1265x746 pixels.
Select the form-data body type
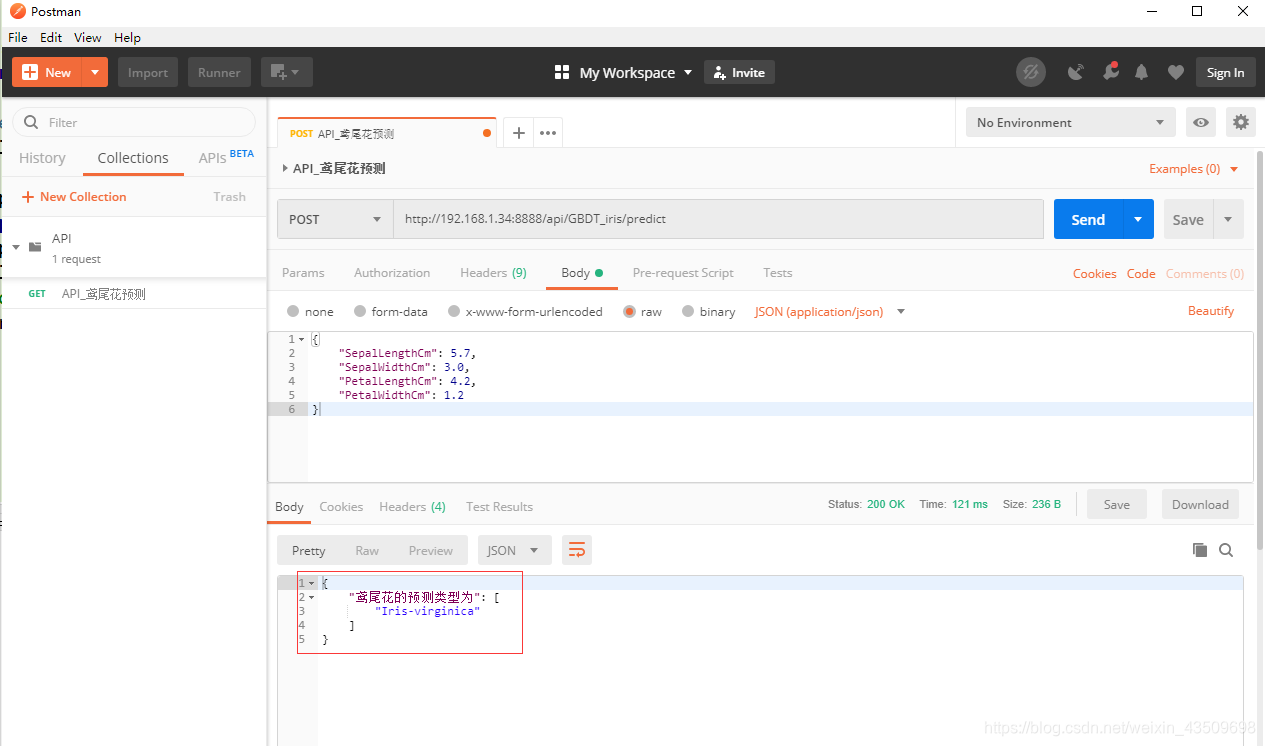tap(360, 312)
